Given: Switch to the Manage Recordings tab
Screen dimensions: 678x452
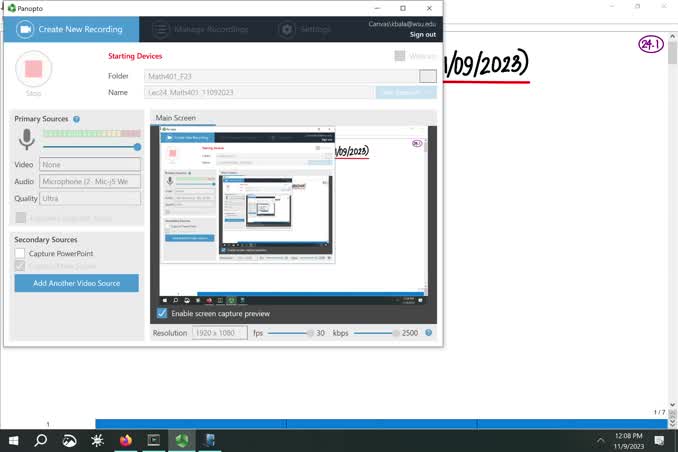Looking at the screenshot, I should tap(210, 30).
